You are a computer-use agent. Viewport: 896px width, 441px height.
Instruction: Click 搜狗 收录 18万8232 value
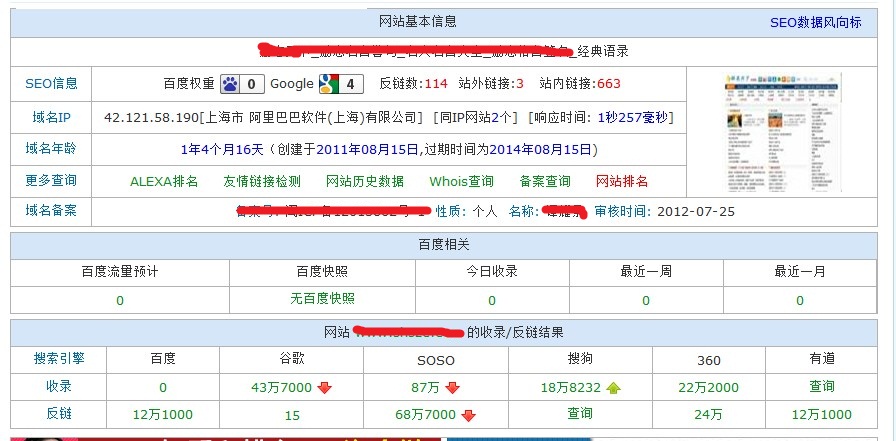point(571,388)
